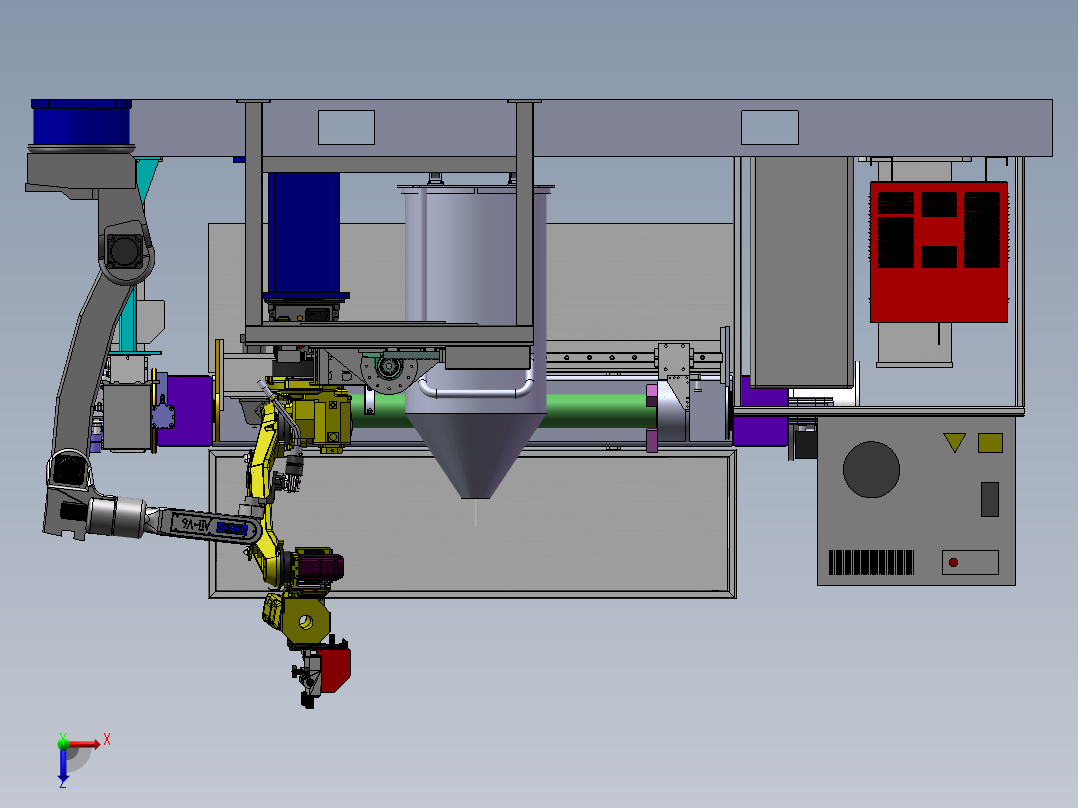This screenshot has width=1078, height=808.
Task: Select the large gray lower panel
Action: (472, 522)
